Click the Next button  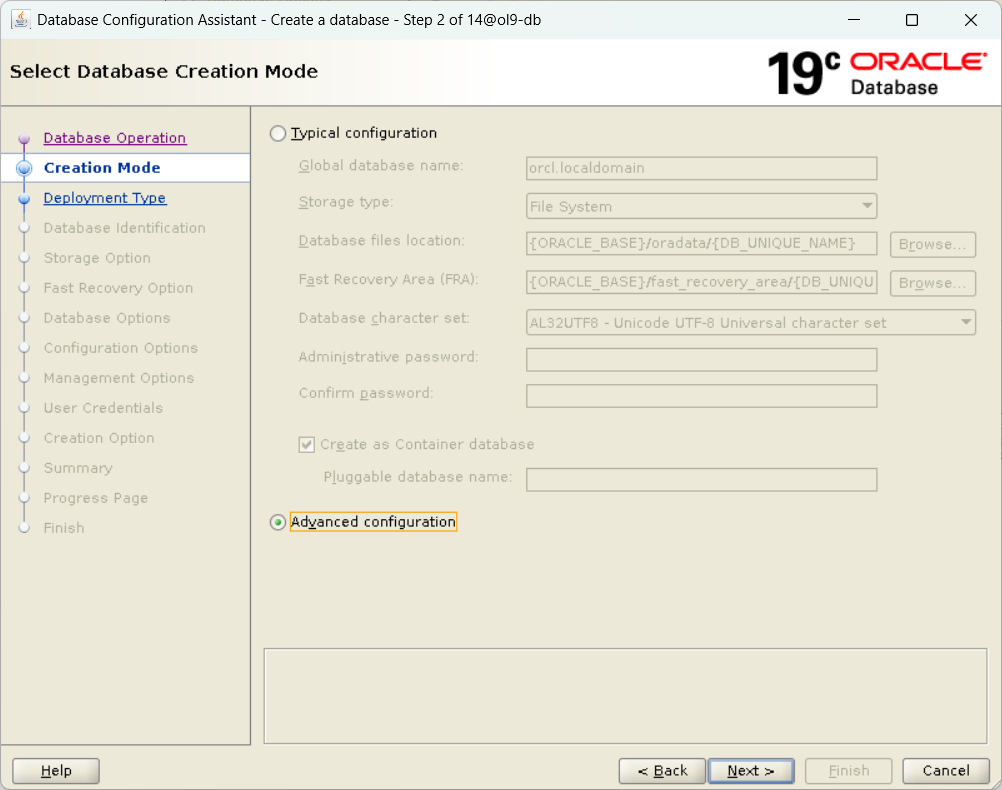(751, 771)
